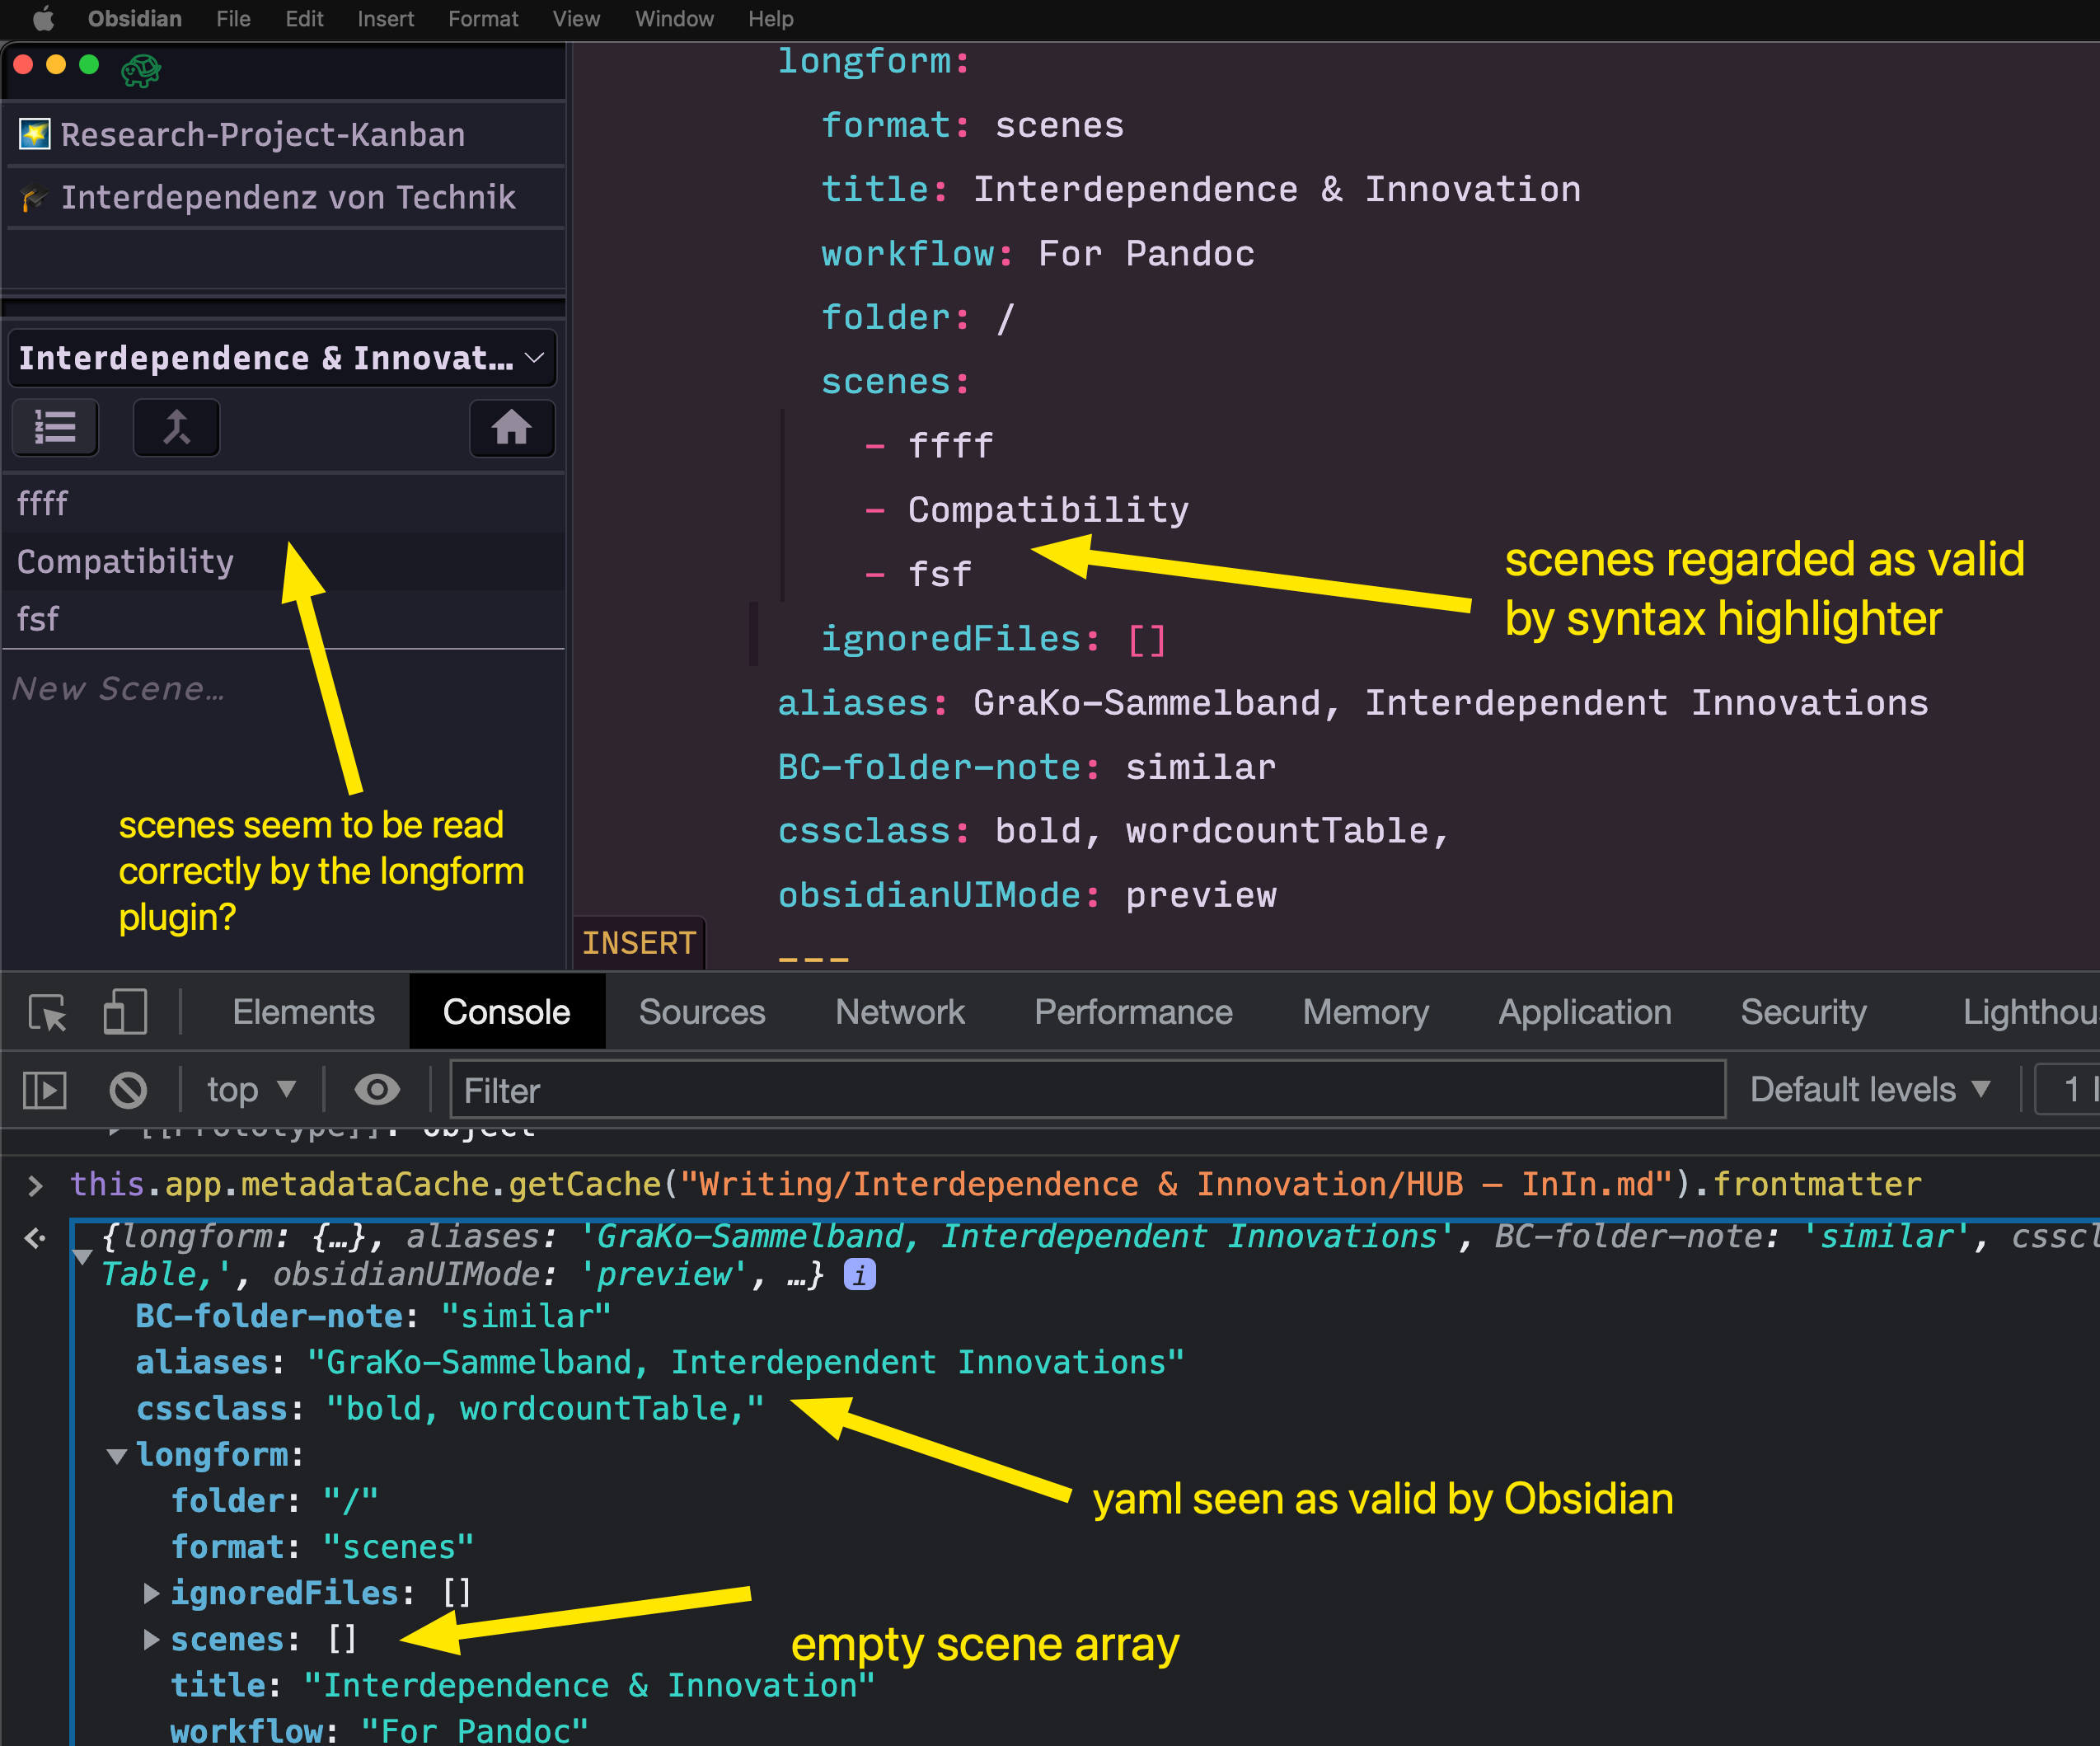Select the Compatibility scene in Longform
Image resolution: width=2100 pixels, height=1746 pixels.
tap(124, 560)
